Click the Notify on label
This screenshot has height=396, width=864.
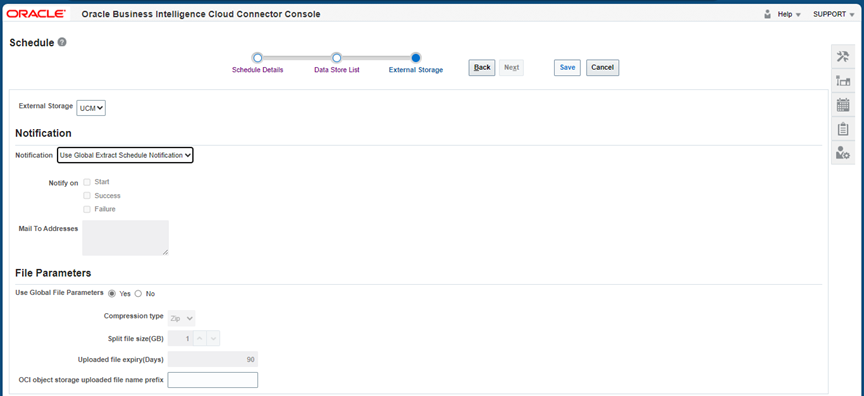click(x=63, y=183)
